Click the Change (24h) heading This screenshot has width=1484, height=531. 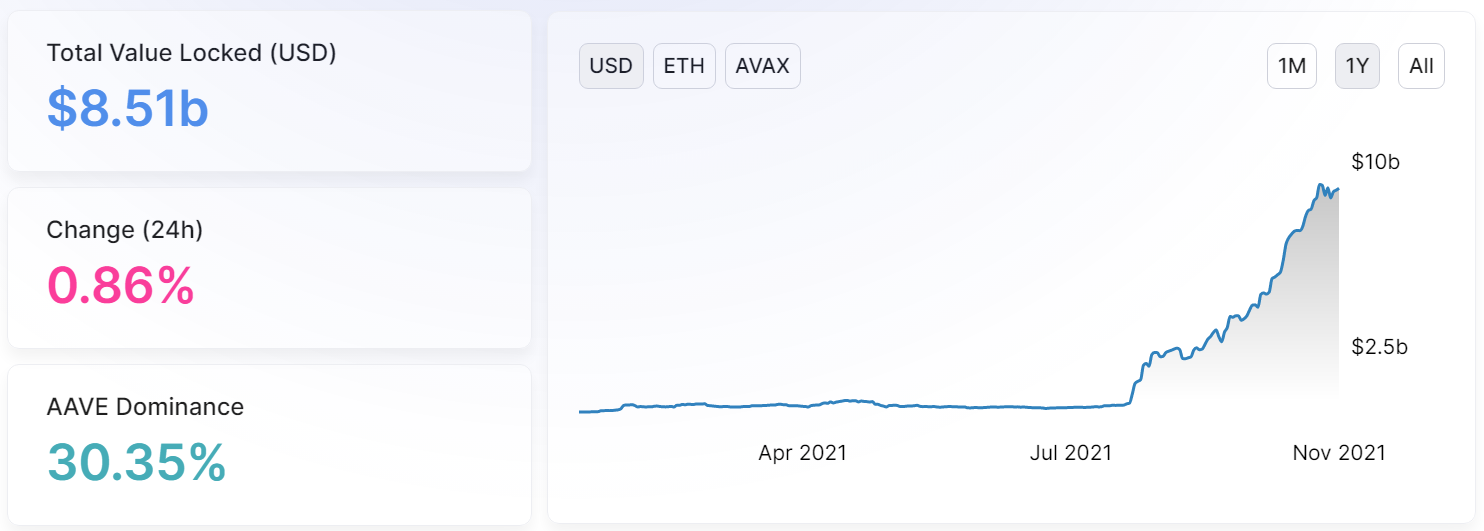click(x=125, y=230)
